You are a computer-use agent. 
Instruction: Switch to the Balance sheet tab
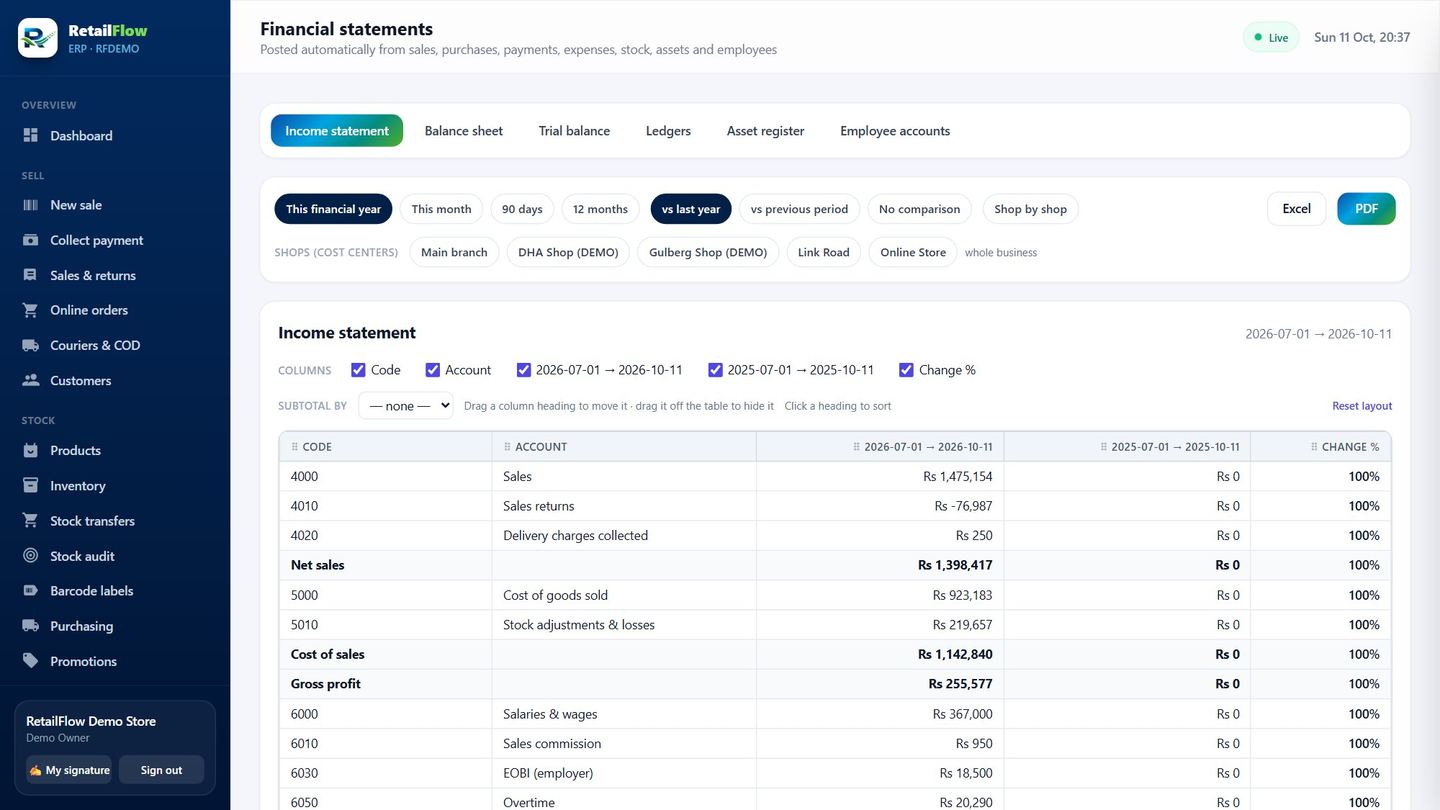coord(464,131)
